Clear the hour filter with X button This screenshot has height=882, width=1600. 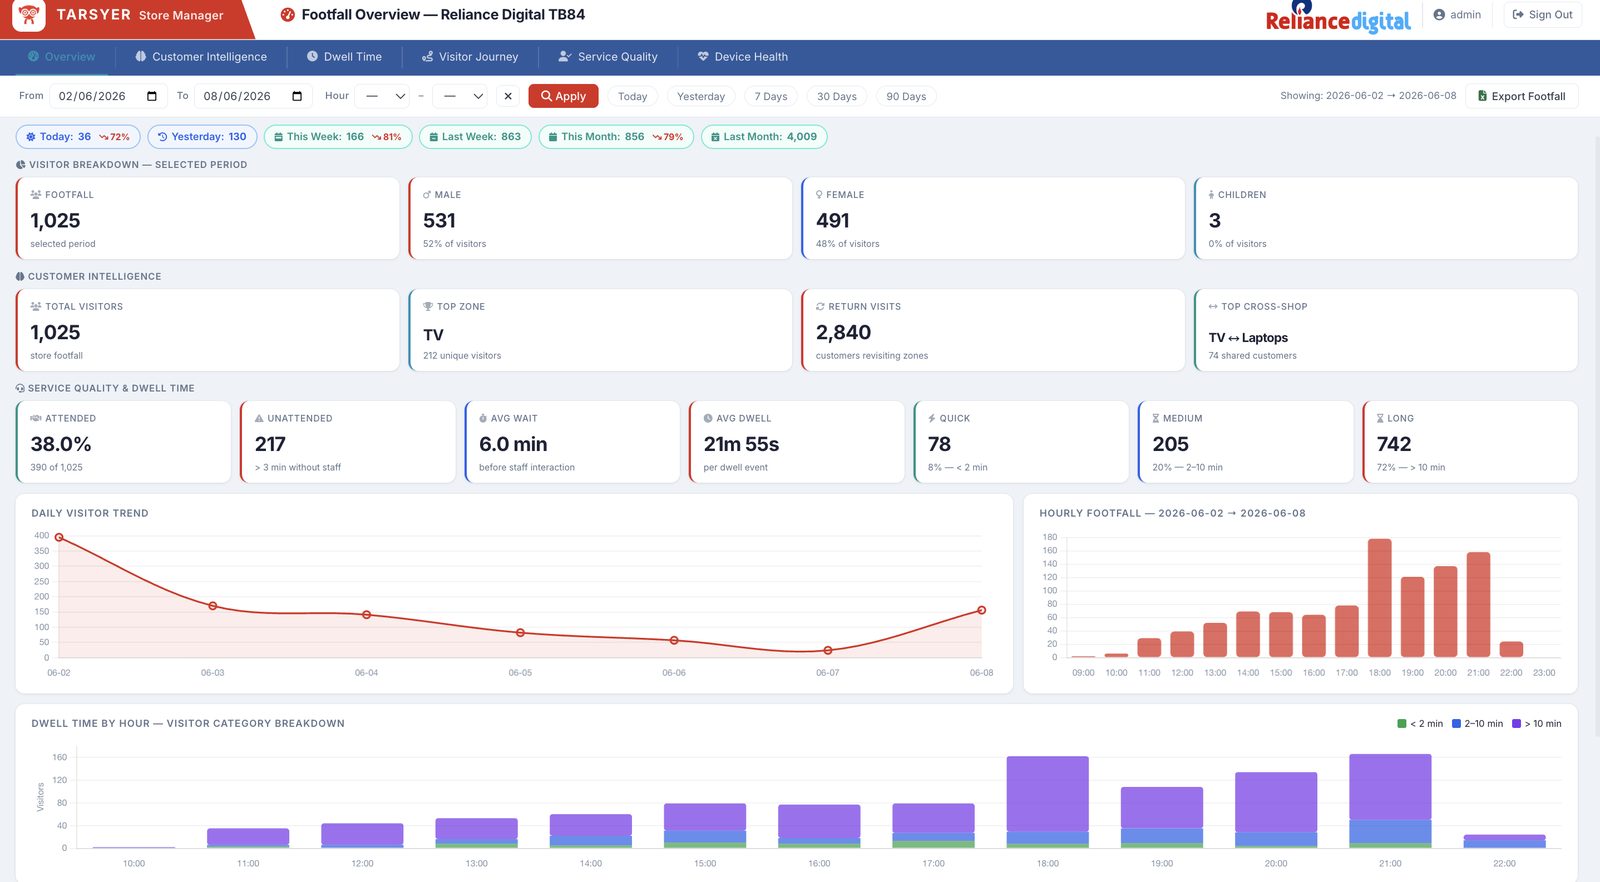[x=508, y=96]
